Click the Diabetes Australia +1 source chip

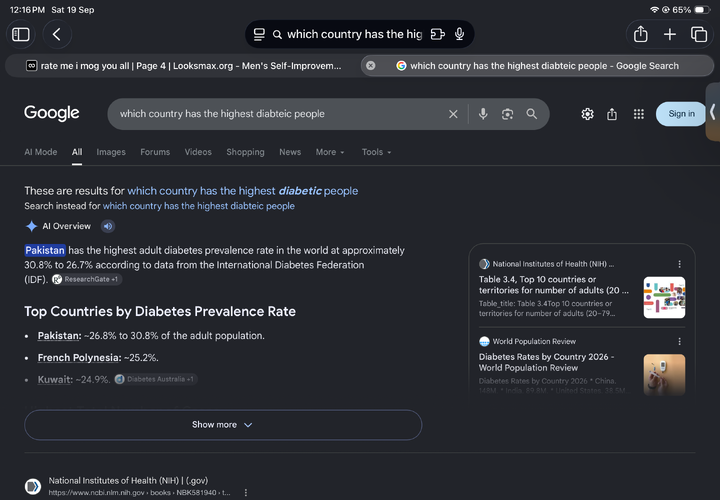pos(156,379)
